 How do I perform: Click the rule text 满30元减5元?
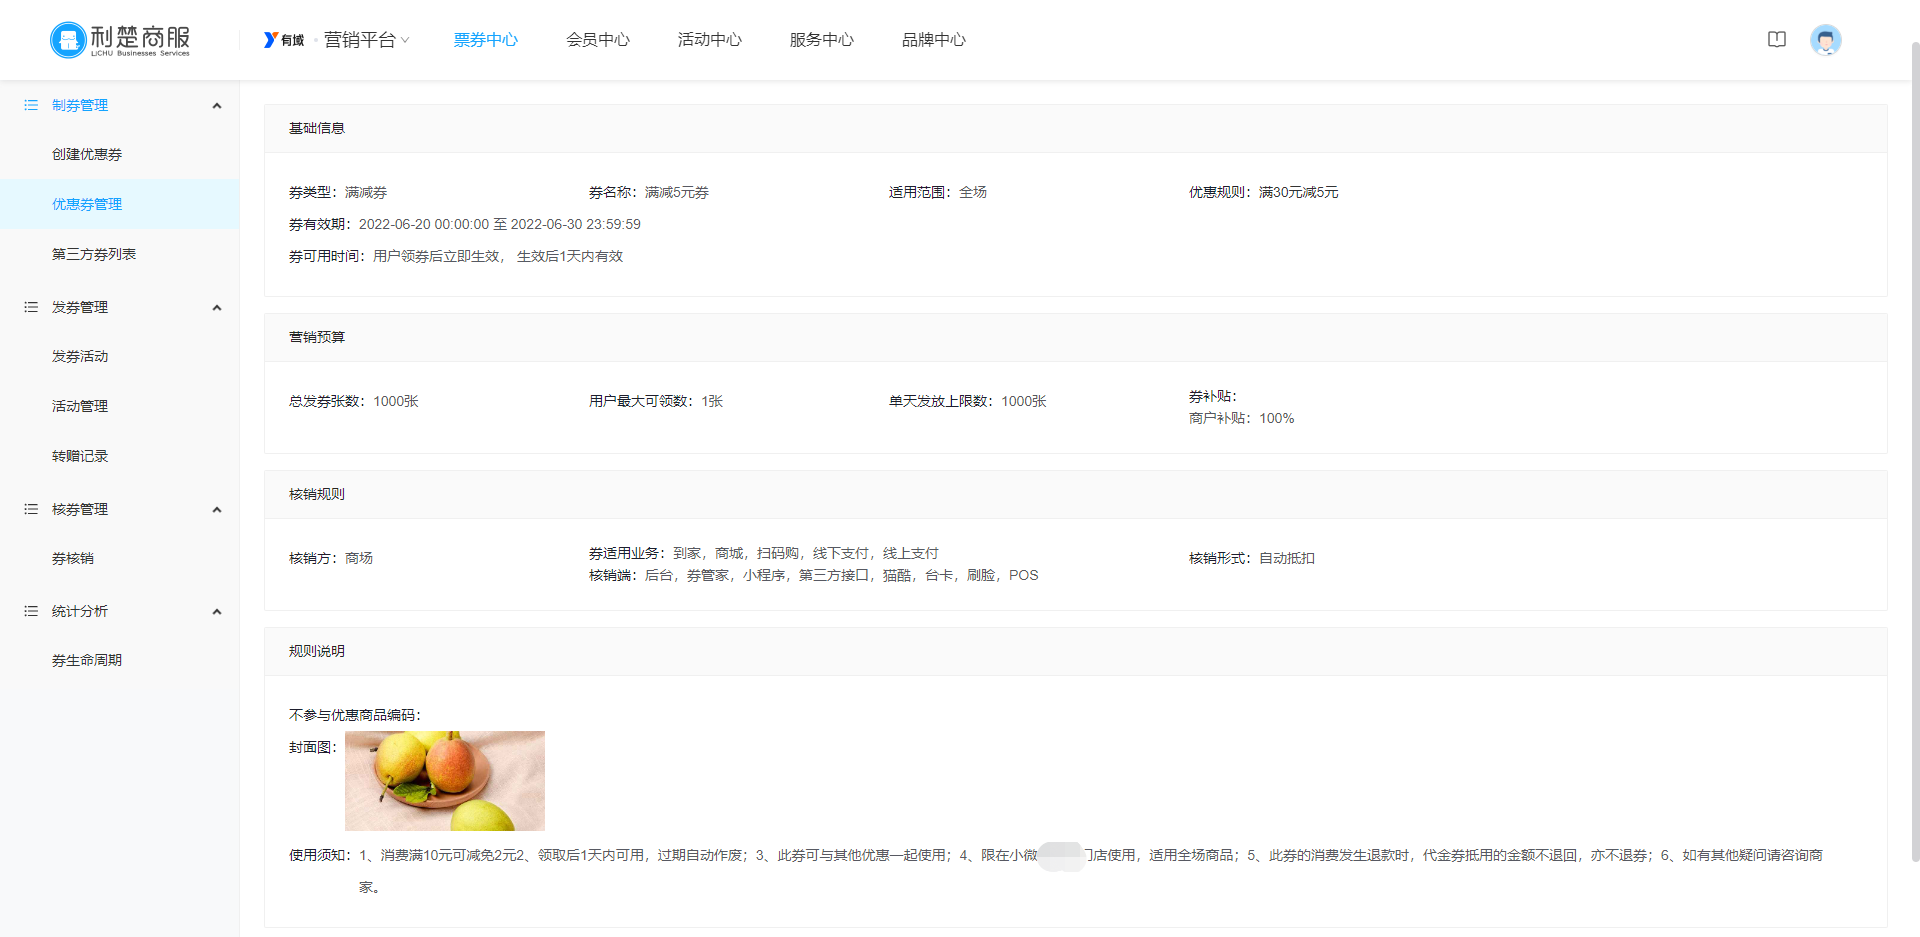[1298, 192]
